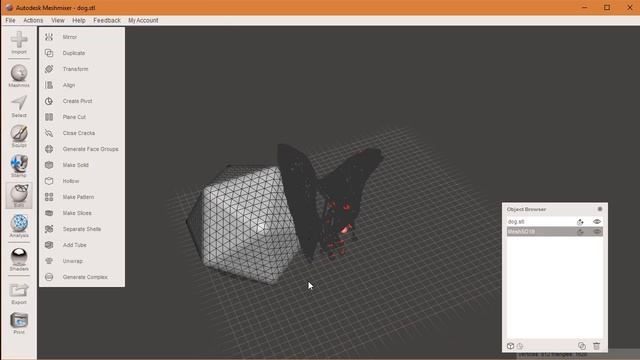The width and height of the screenshot is (640, 360).
Task: Select the Meshmix tool
Action: tap(19, 76)
